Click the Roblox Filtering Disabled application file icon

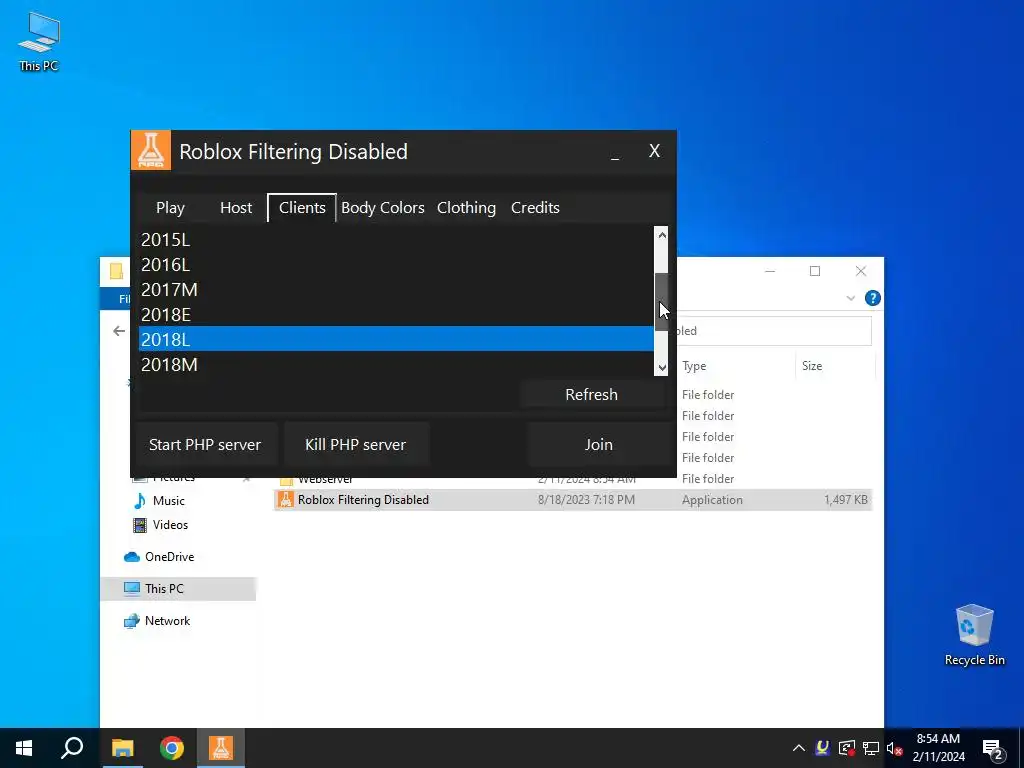(285, 500)
